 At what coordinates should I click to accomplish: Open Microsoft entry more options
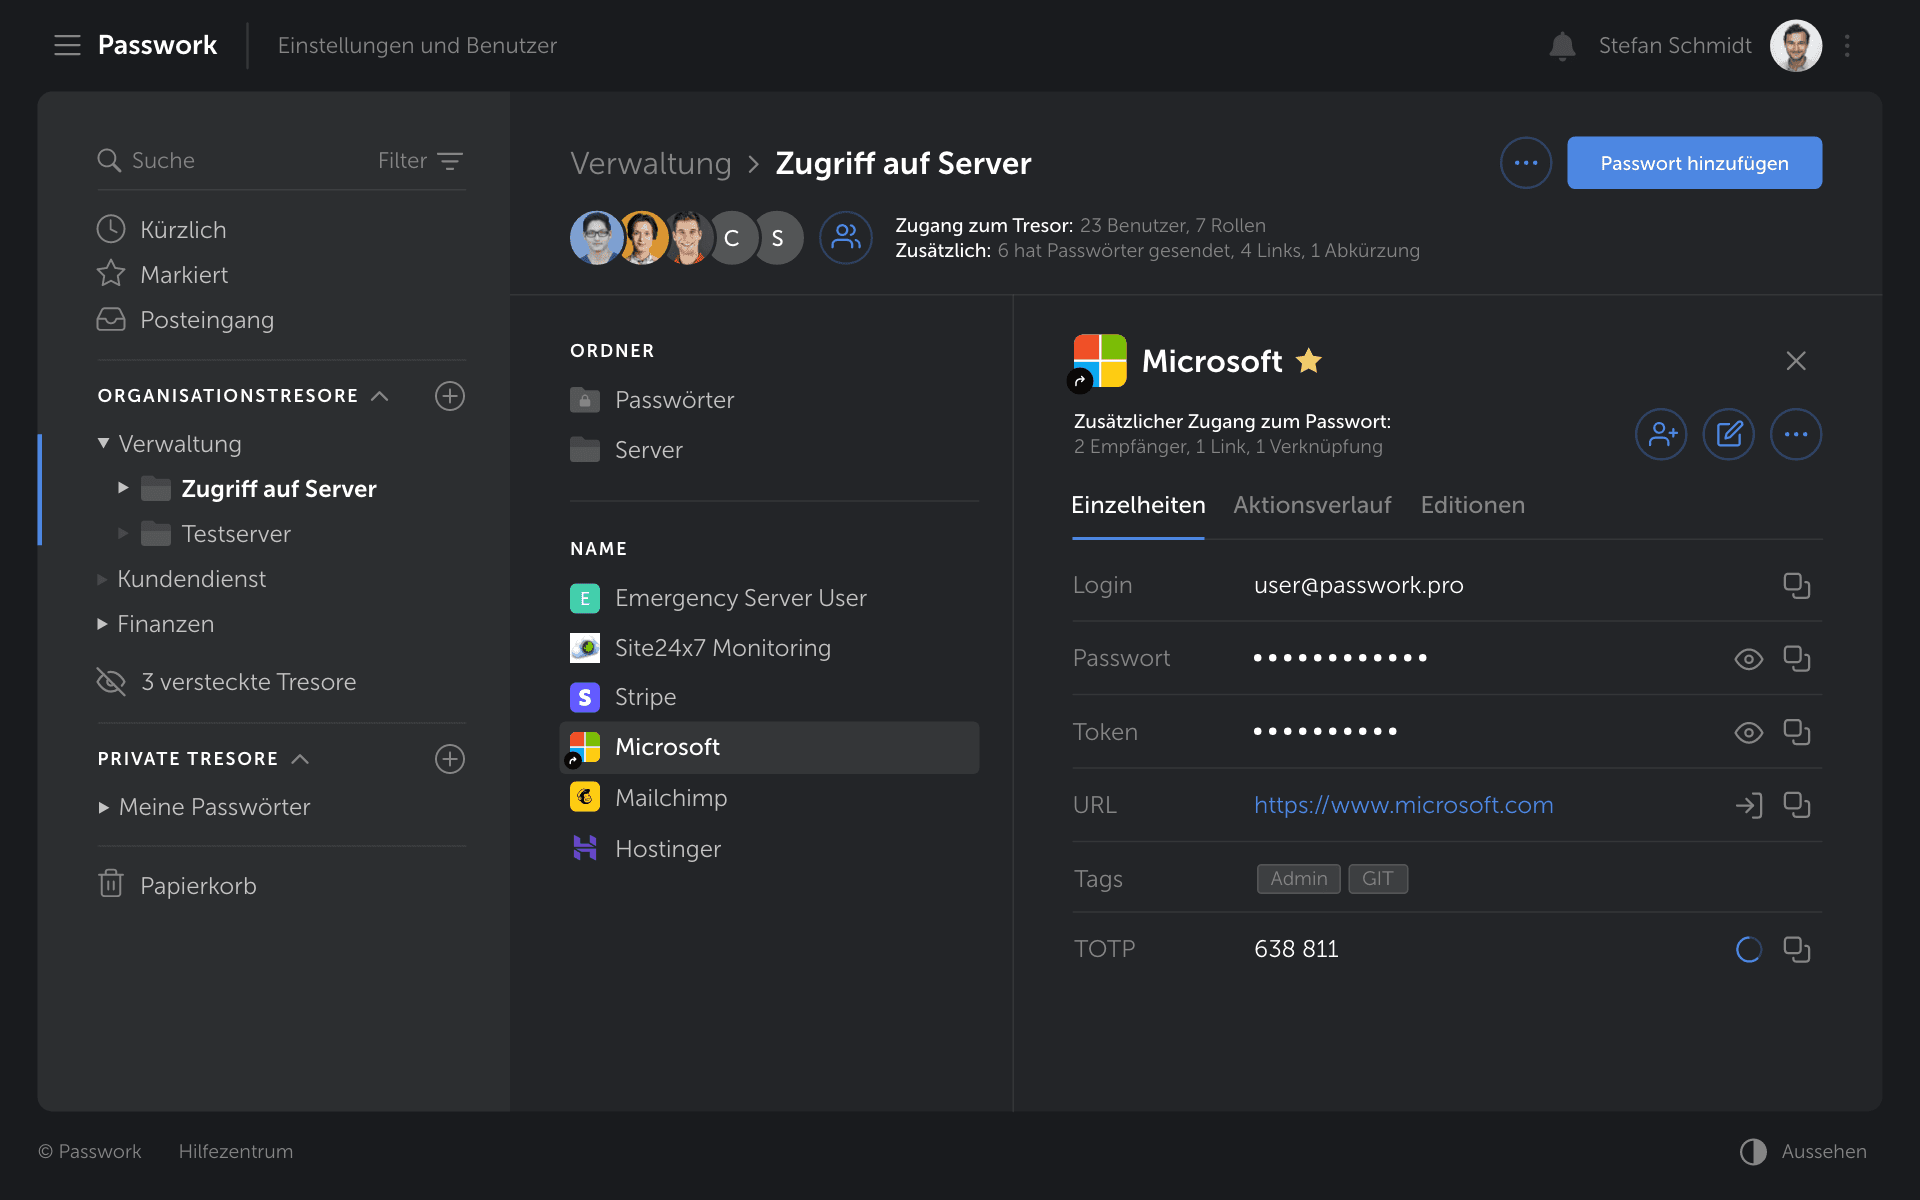[1796, 434]
